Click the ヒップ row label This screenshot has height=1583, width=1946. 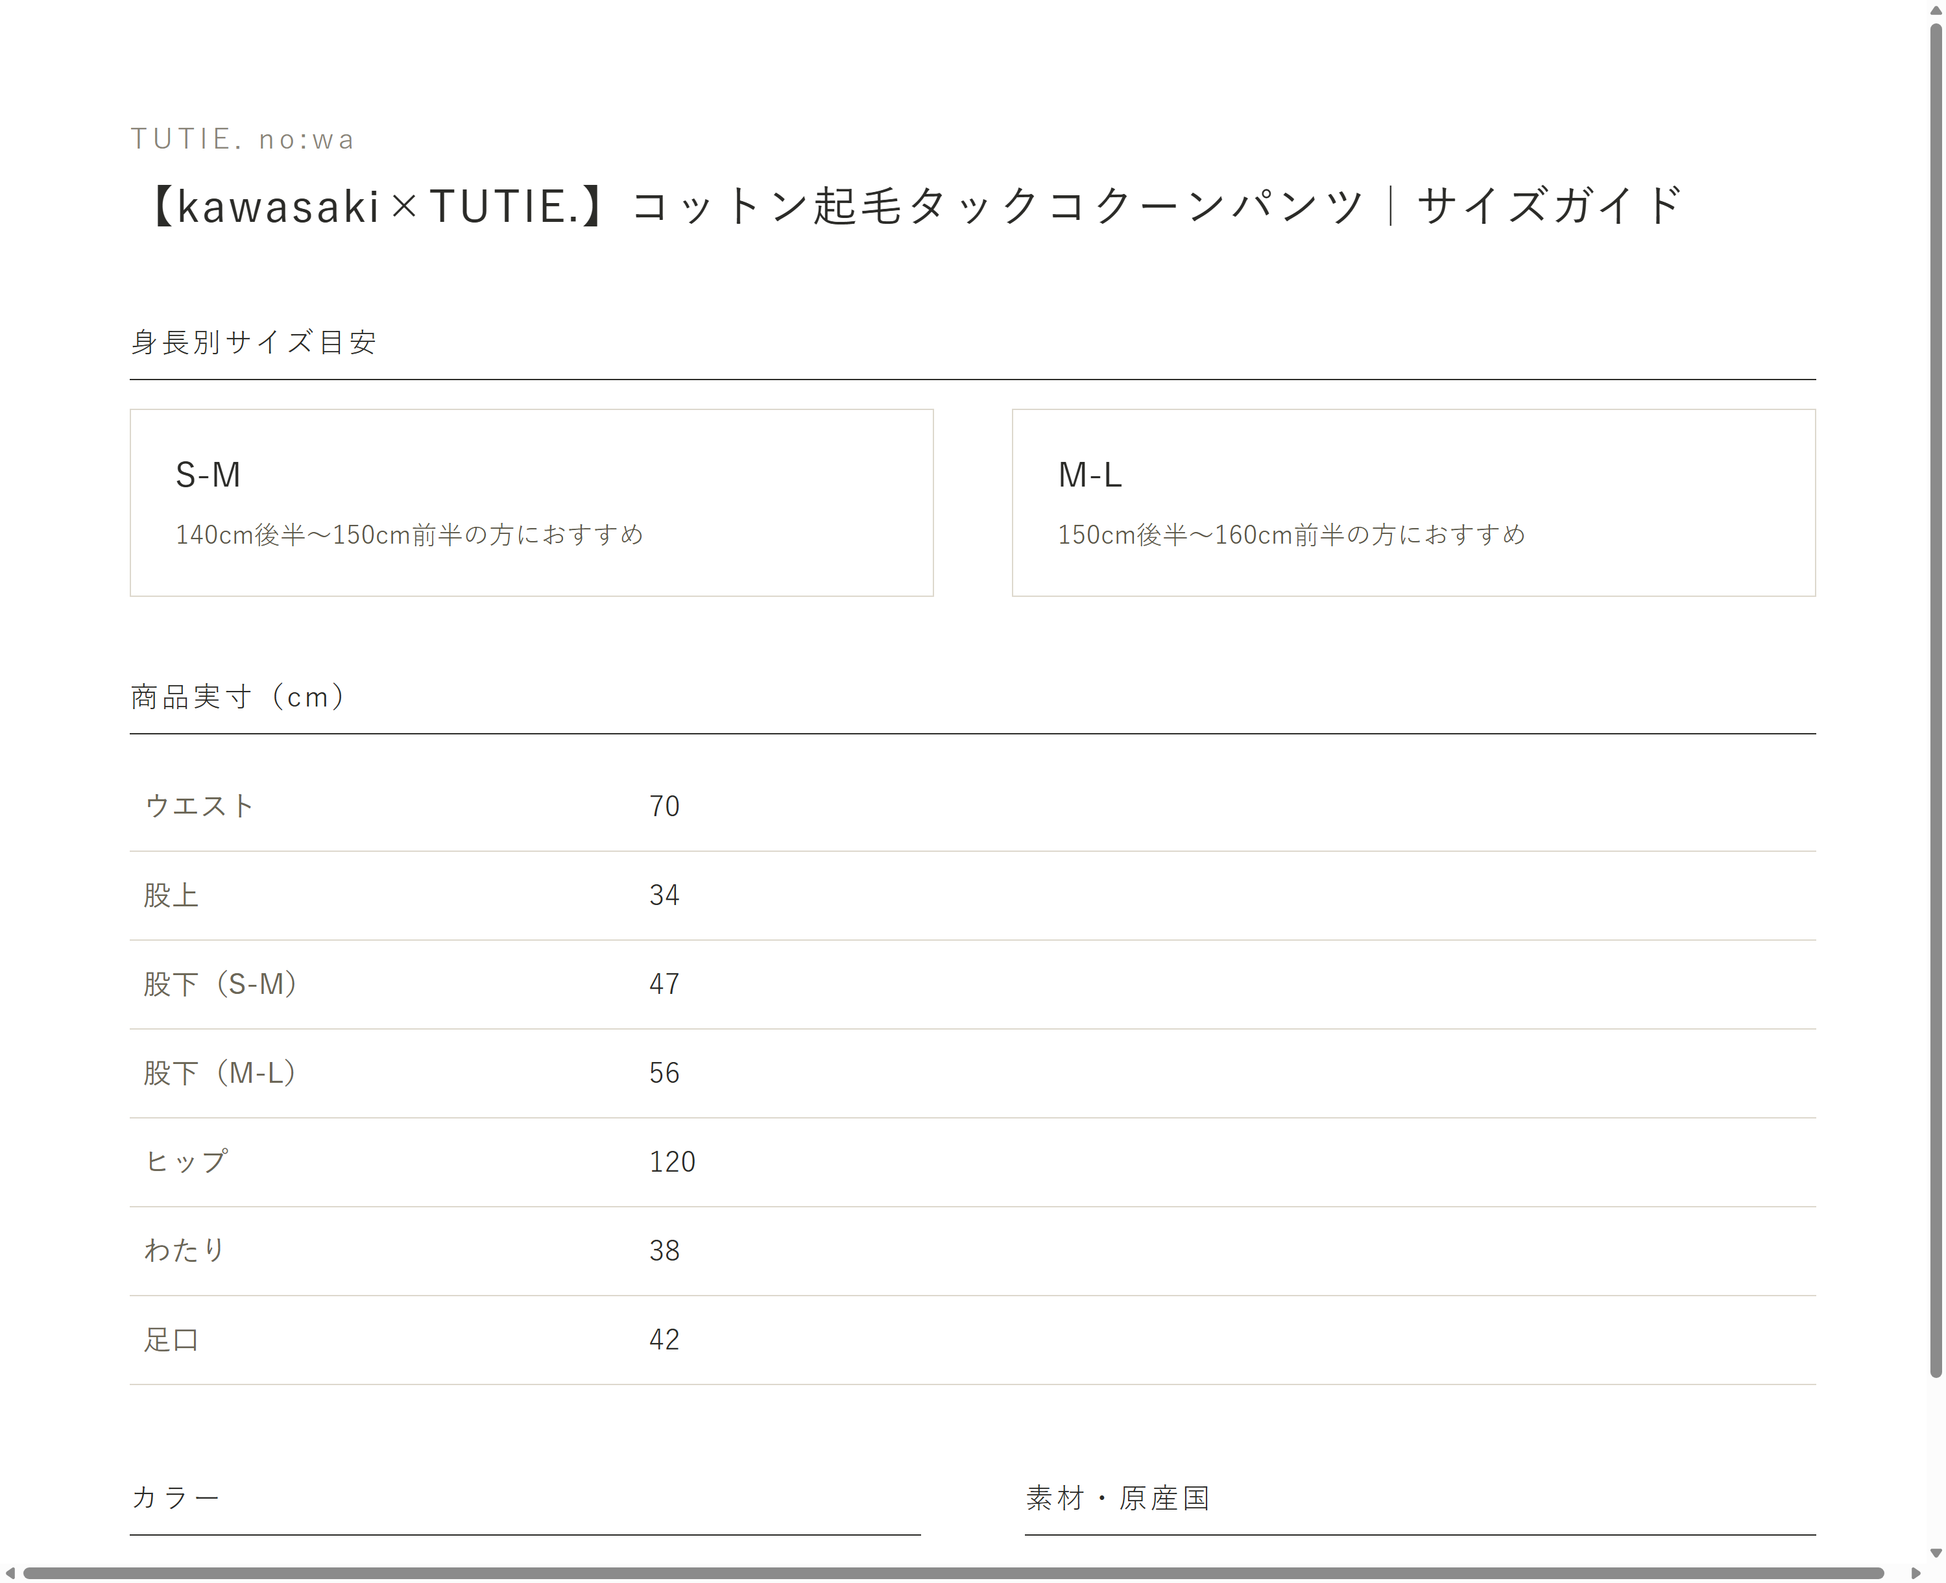[x=186, y=1161]
